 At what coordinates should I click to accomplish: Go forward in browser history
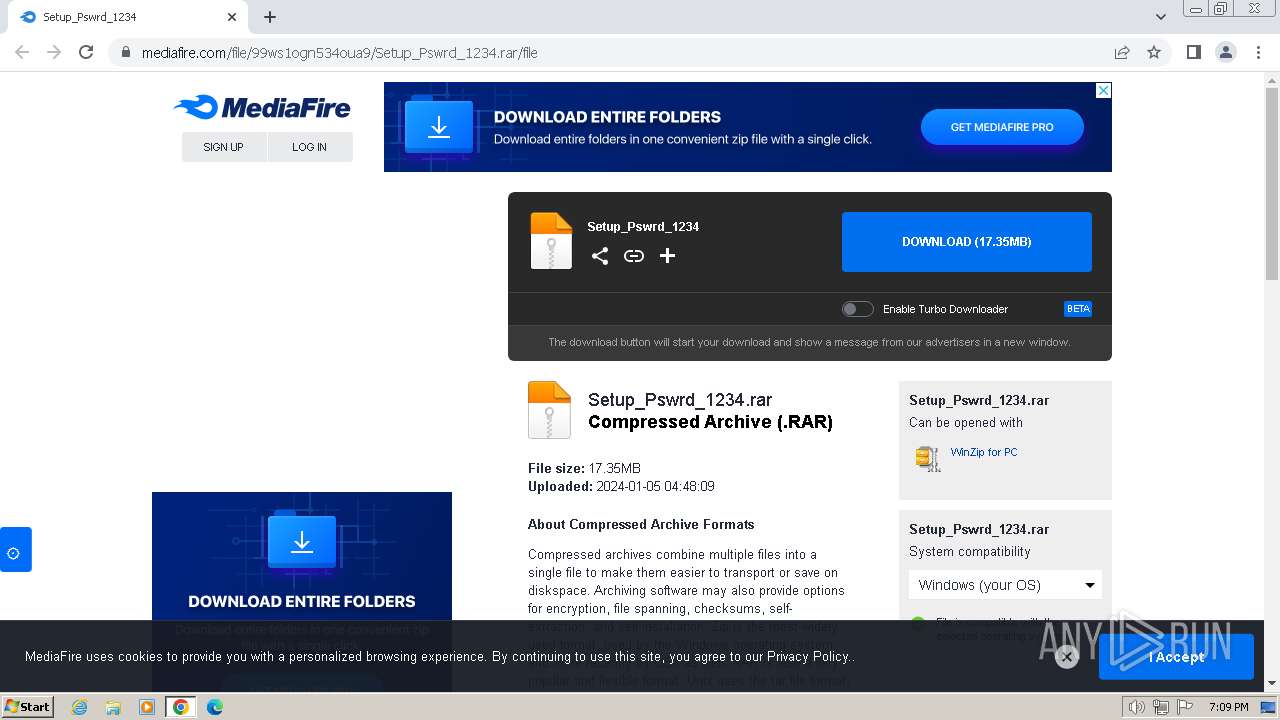point(54,52)
